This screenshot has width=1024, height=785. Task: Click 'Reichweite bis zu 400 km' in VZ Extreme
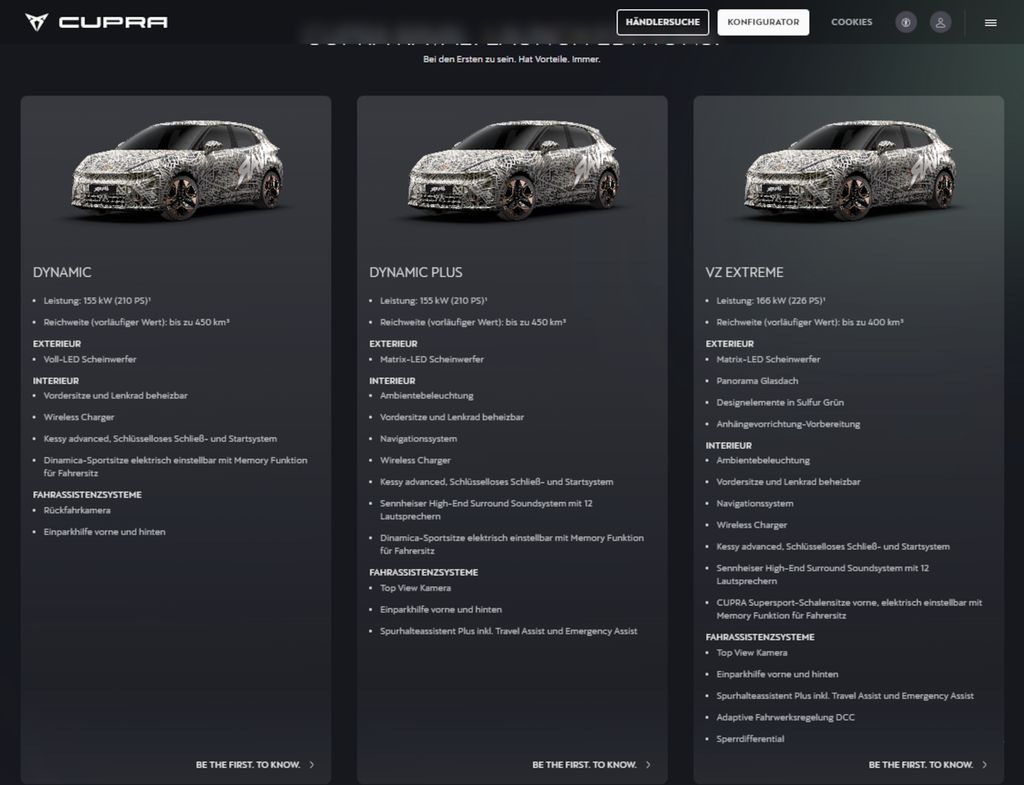coord(810,322)
